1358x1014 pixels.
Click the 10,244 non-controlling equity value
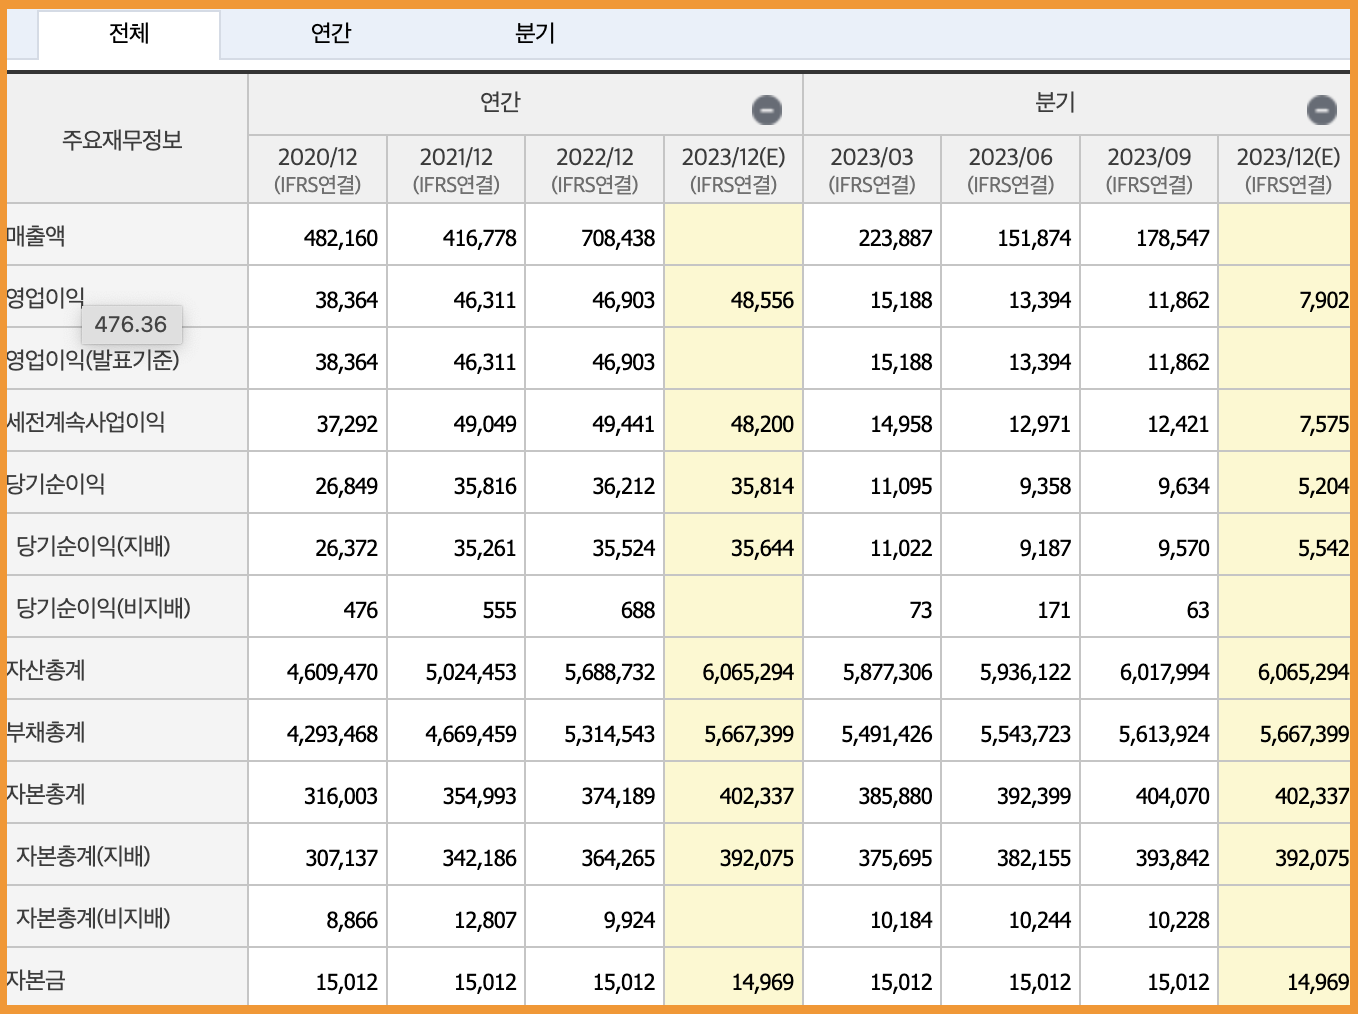click(x=1040, y=920)
